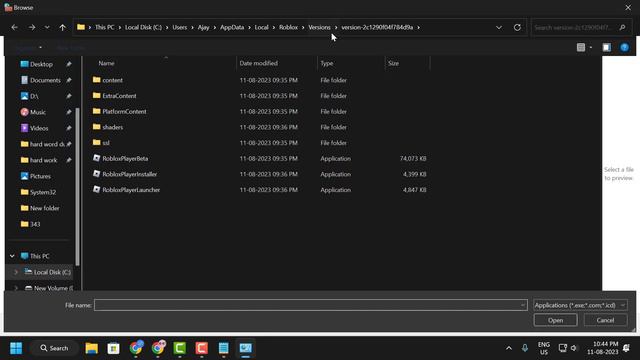640x360 pixels.
Task: Open 343 folder in navigation pane
Action: [30, 224]
